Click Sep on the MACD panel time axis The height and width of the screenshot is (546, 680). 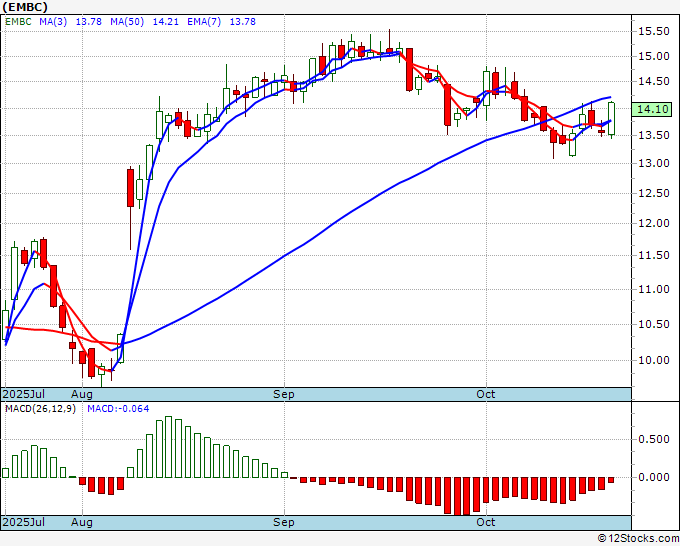pos(284,522)
